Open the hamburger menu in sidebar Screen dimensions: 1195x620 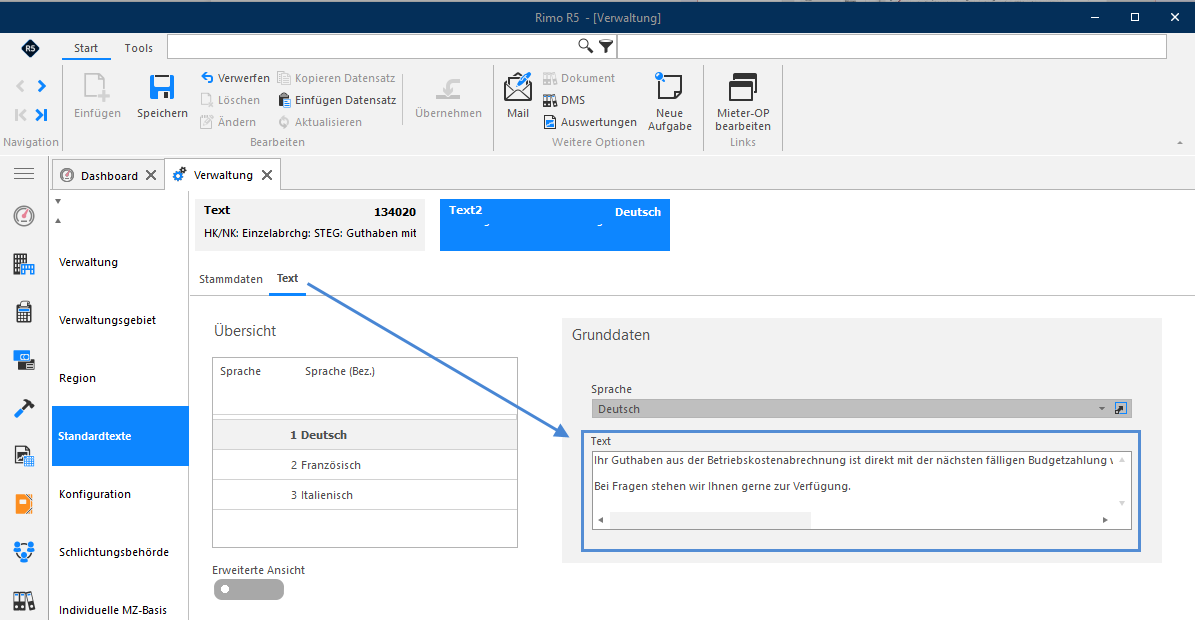click(x=24, y=174)
